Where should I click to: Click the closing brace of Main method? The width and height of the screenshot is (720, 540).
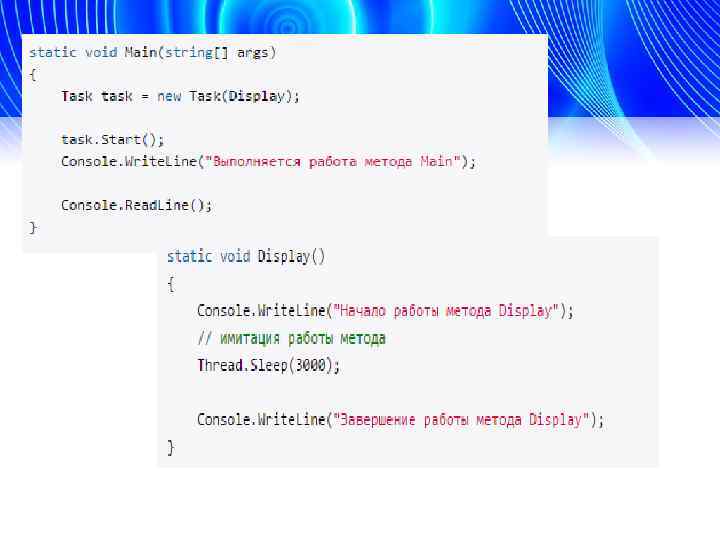click(33, 227)
